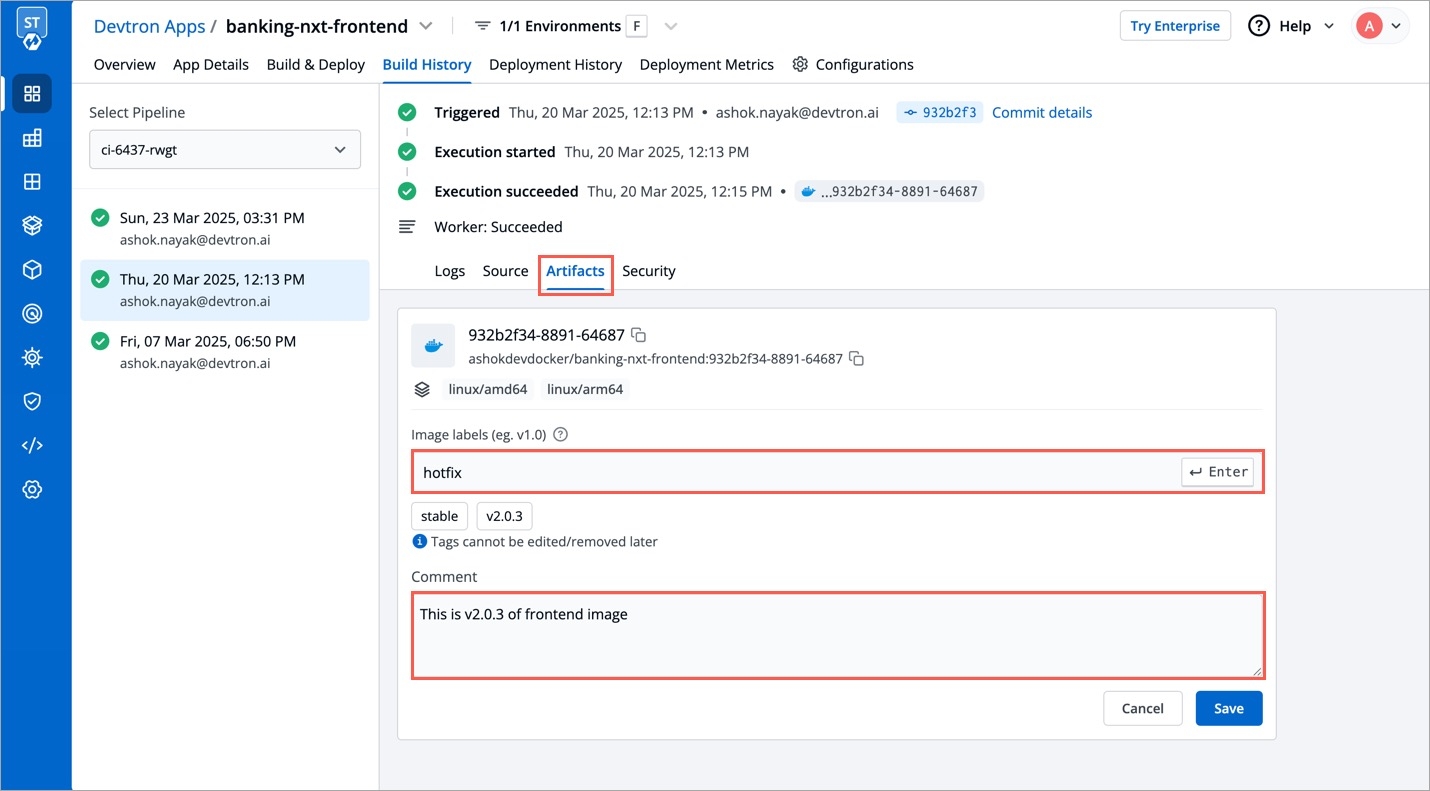Click the layers platform icon
1430x791 pixels.
422,389
